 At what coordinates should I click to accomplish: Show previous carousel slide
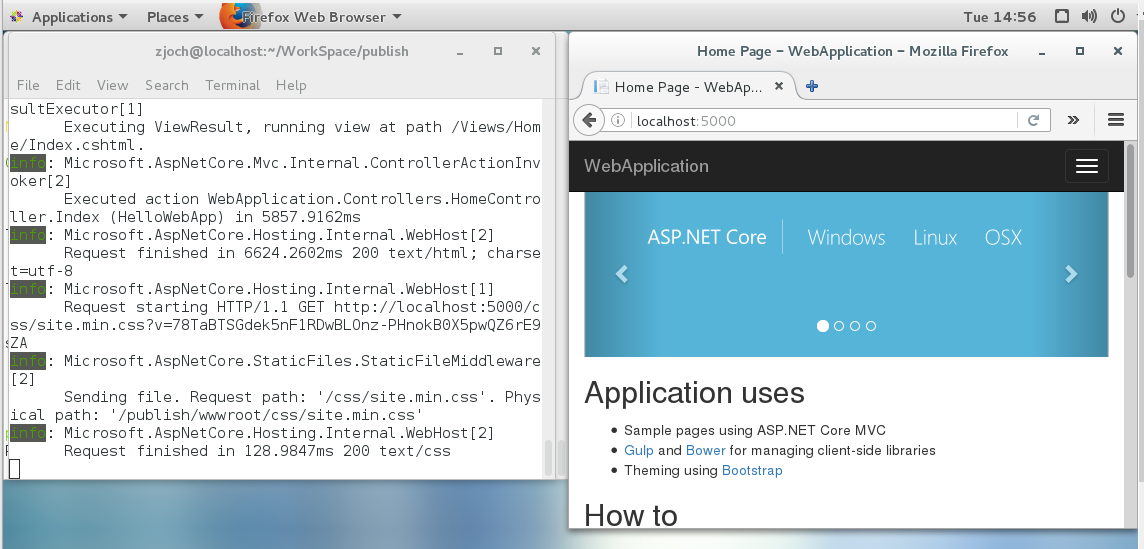click(x=622, y=274)
